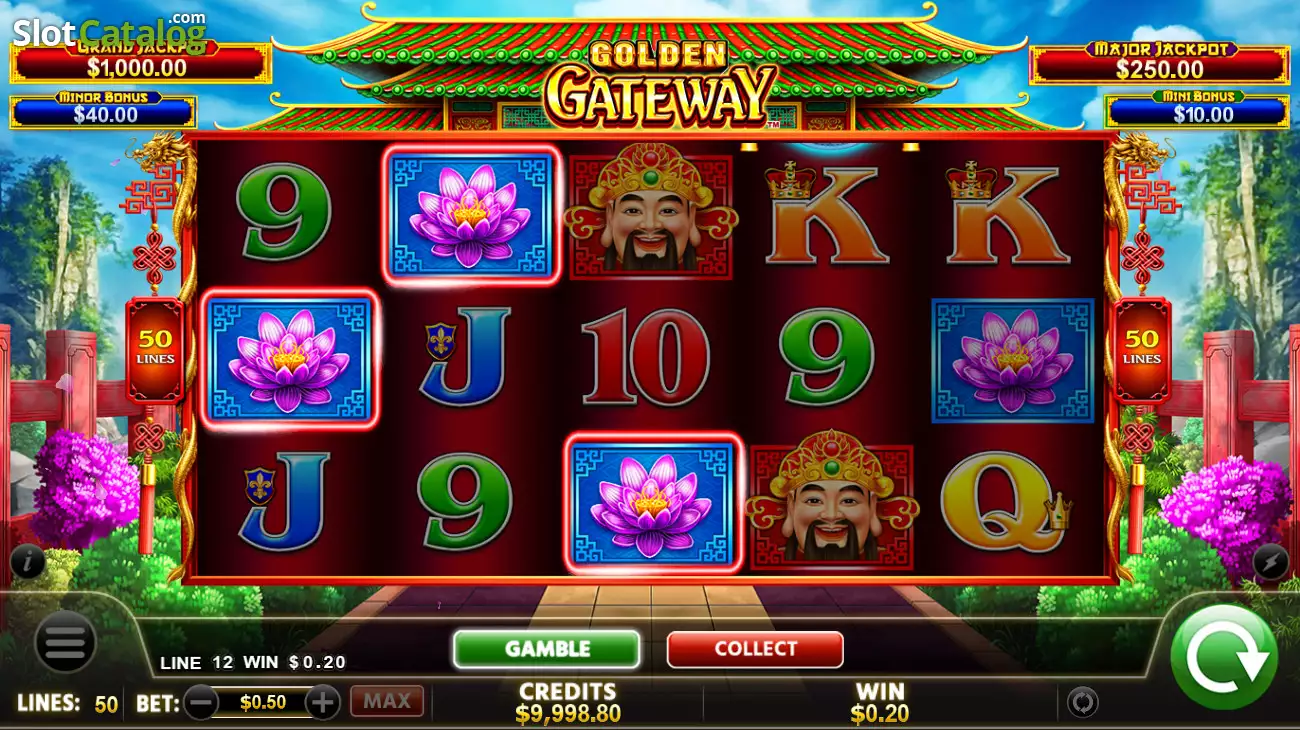The height and width of the screenshot is (730, 1300).
Task: Click the green GAMBLE button
Action: [x=547, y=649]
